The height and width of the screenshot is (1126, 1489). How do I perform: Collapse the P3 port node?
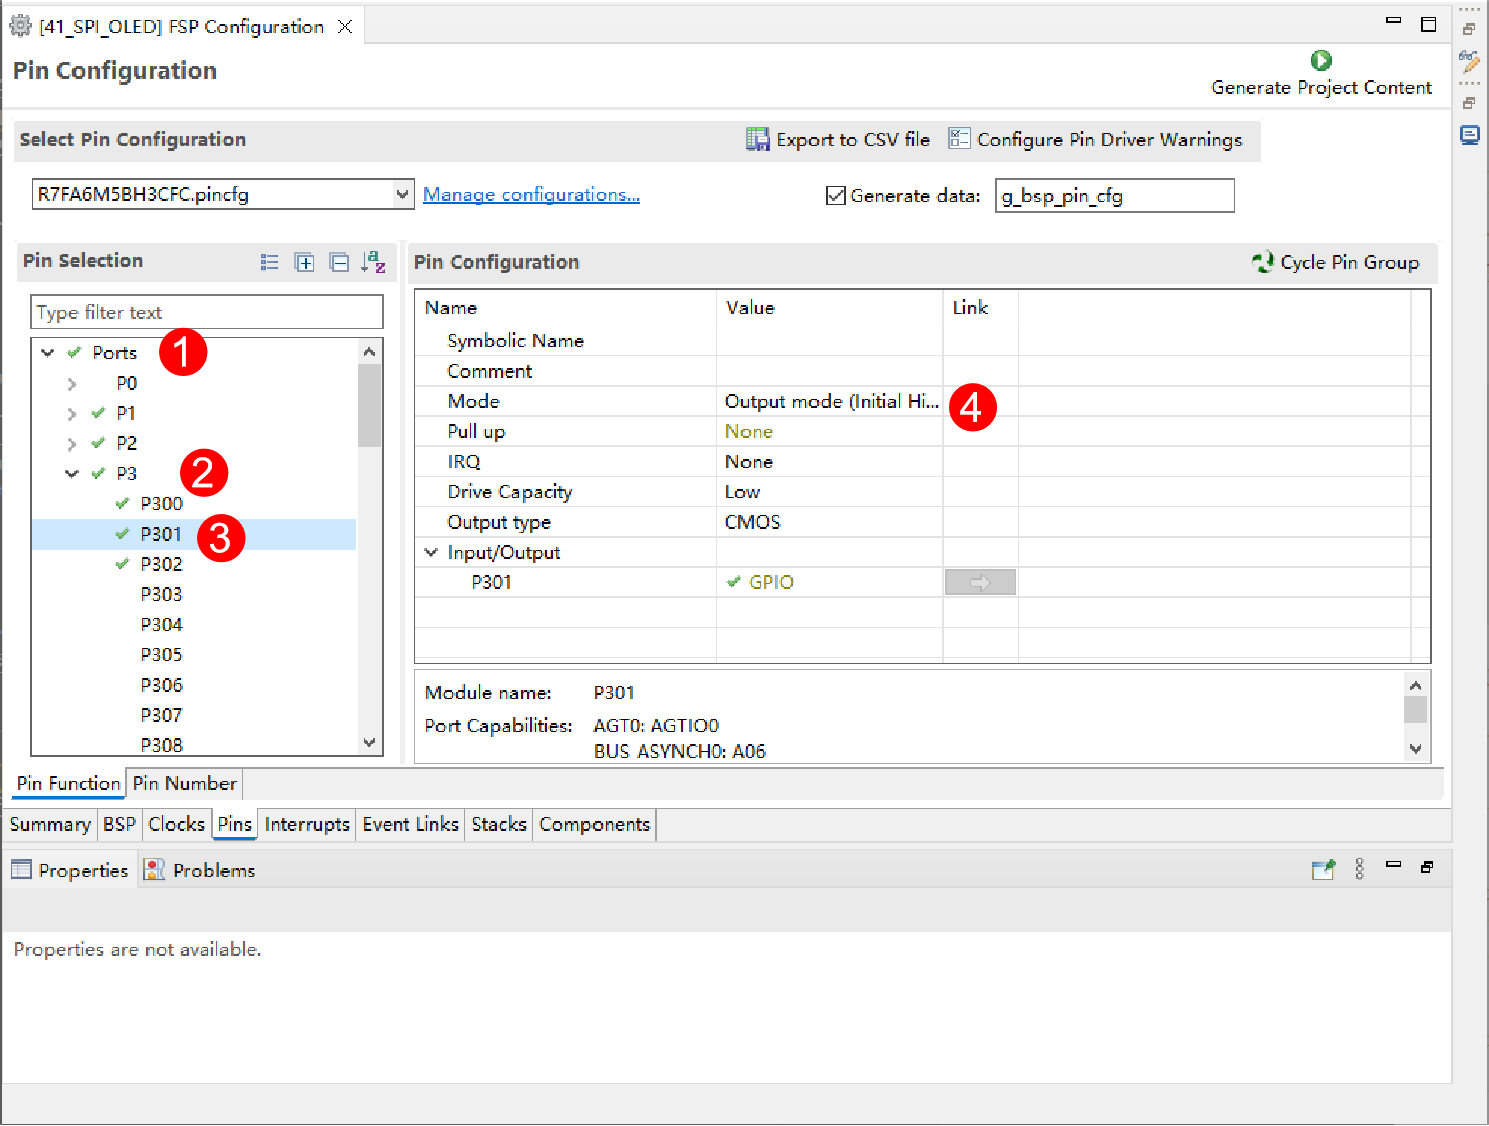(x=71, y=474)
